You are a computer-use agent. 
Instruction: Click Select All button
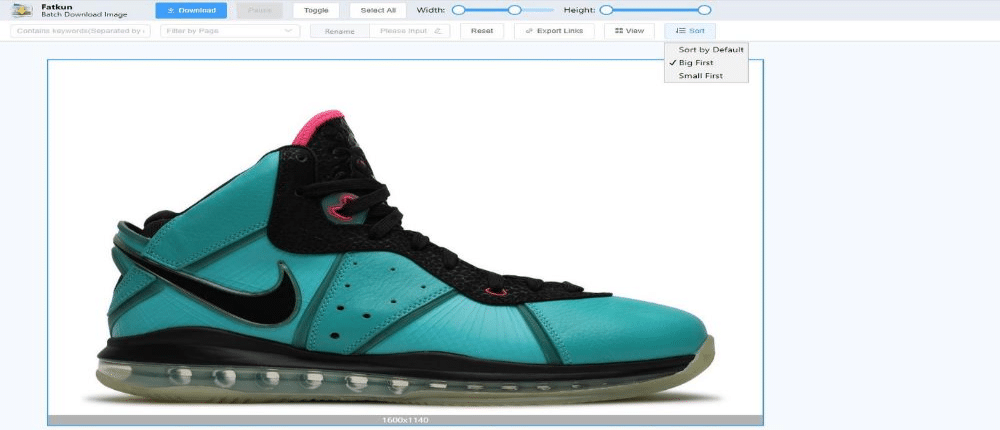(378, 10)
